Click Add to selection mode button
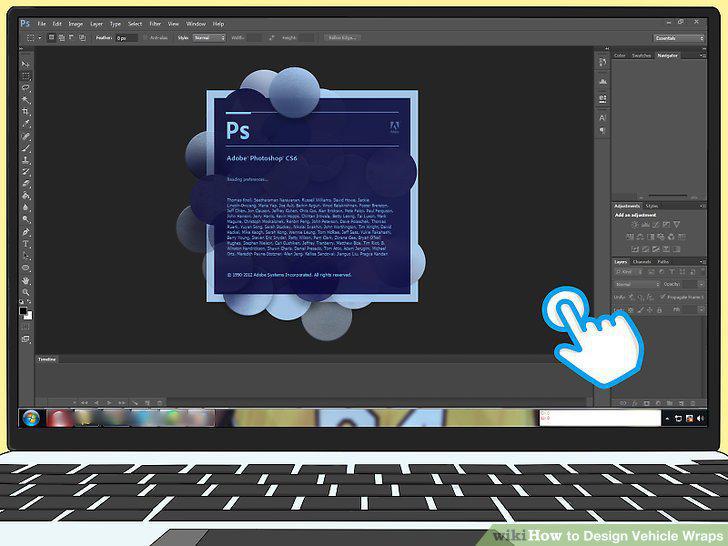This screenshot has width=728, height=546. pos(62,38)
